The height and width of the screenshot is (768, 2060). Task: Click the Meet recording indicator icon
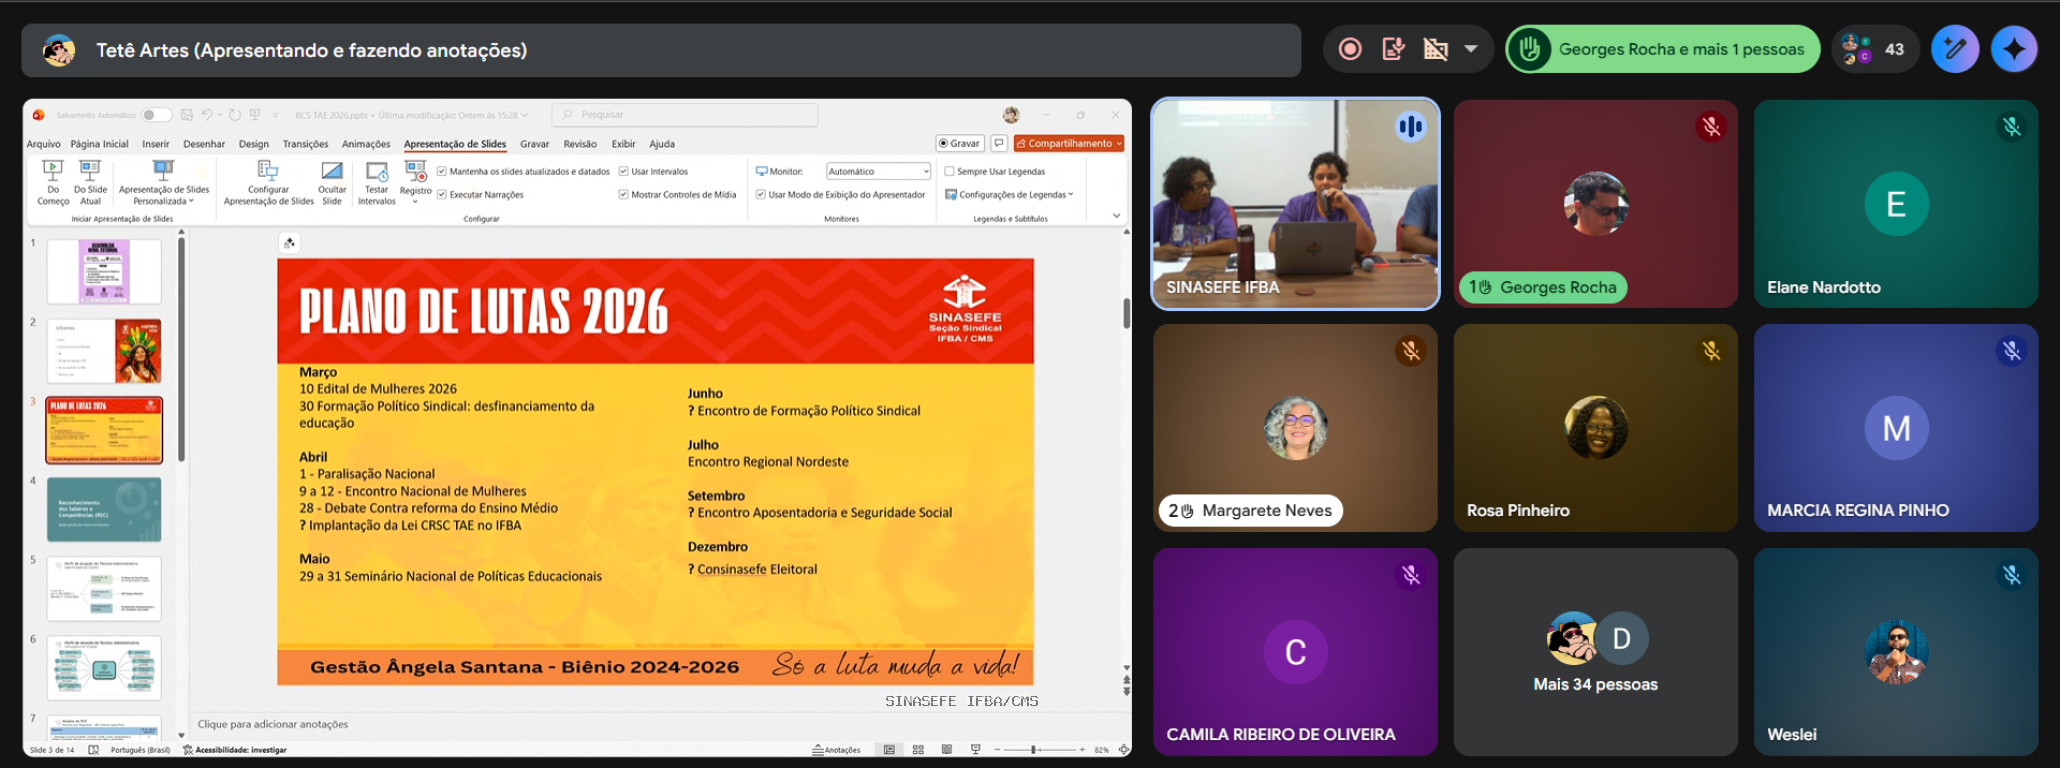click(1350, 49)
